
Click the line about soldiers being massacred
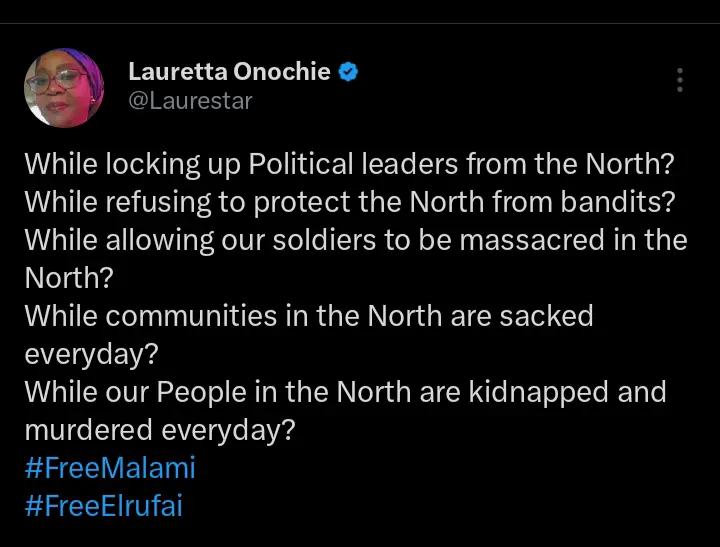[355, 240]
